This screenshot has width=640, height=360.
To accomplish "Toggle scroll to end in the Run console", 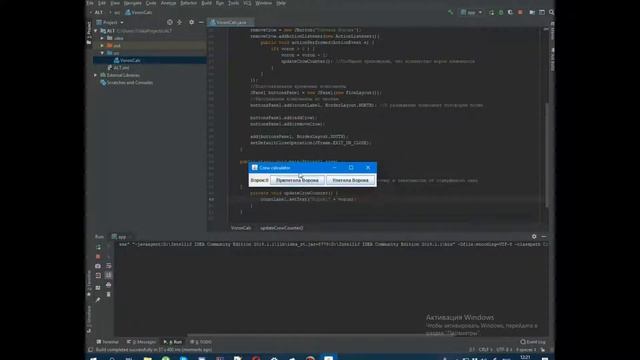I will (109, 276).
